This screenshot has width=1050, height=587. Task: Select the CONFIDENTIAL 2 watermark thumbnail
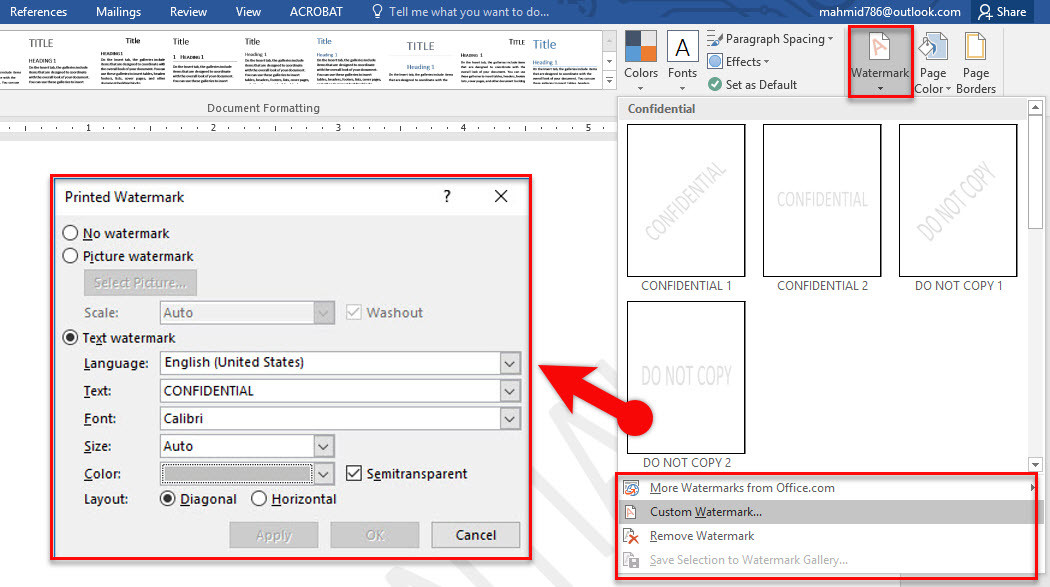coord(822,200)
